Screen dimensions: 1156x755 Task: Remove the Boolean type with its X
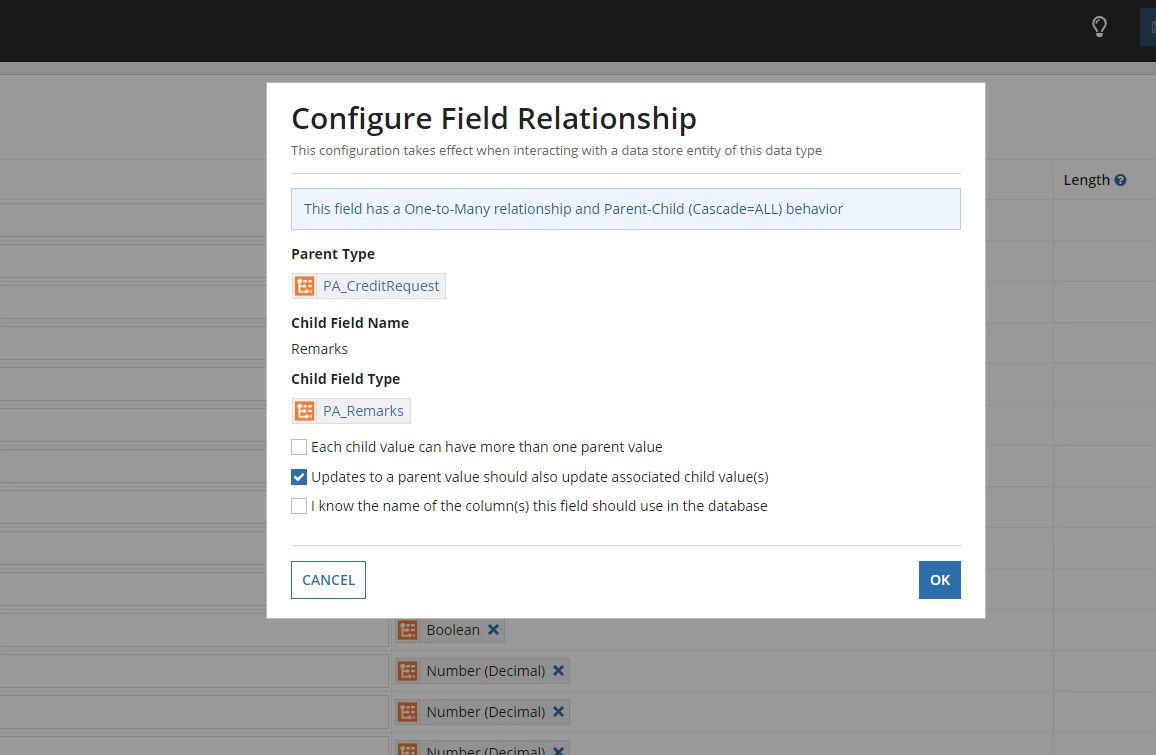click(x=493, y=630)
